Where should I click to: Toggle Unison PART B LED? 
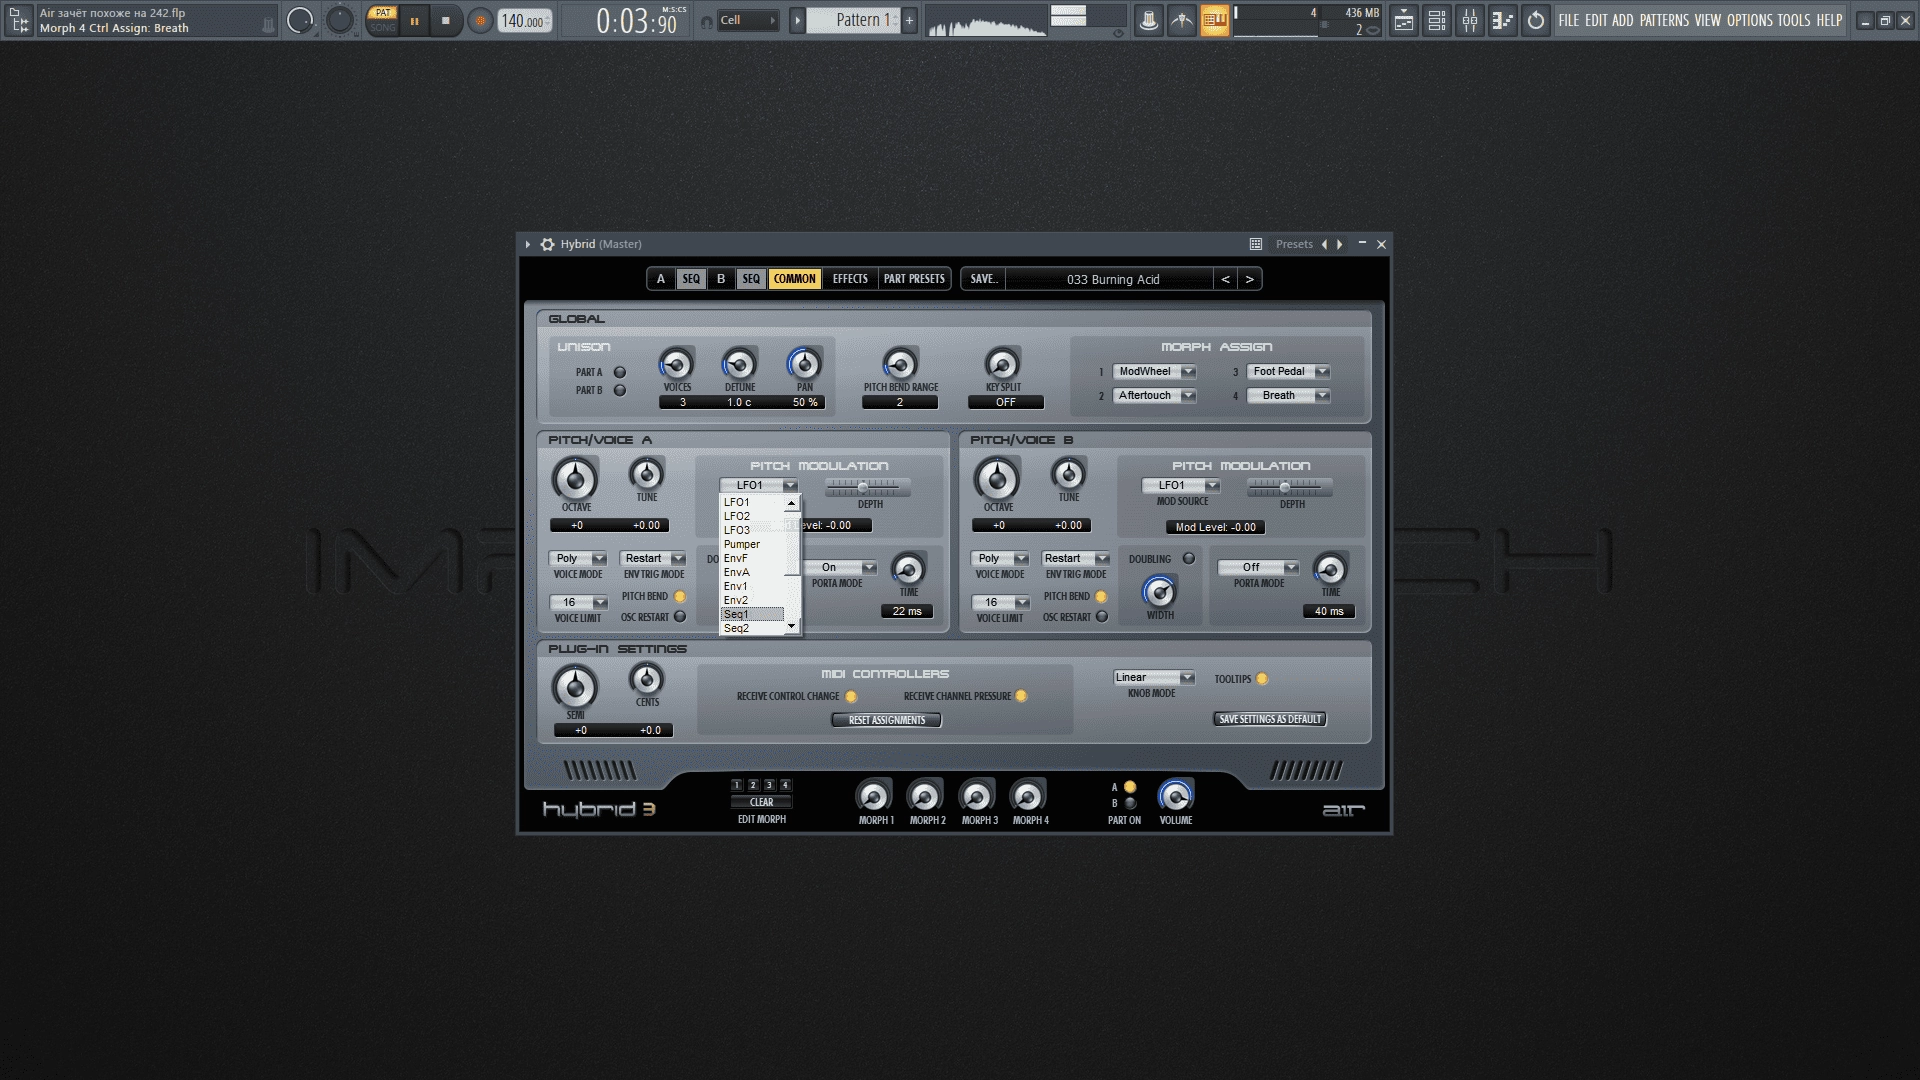tap(620, 390)
